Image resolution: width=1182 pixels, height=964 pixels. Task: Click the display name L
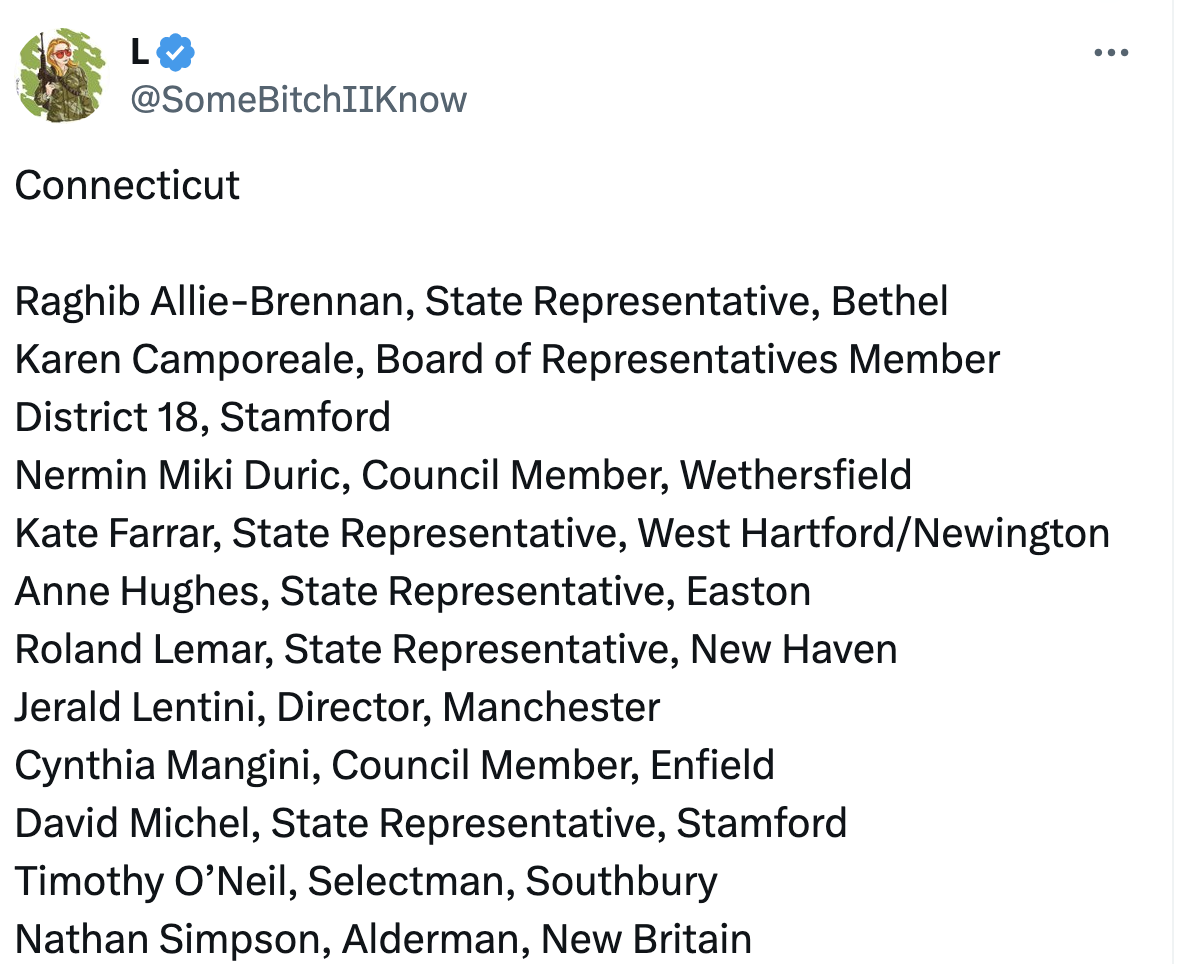139,52
